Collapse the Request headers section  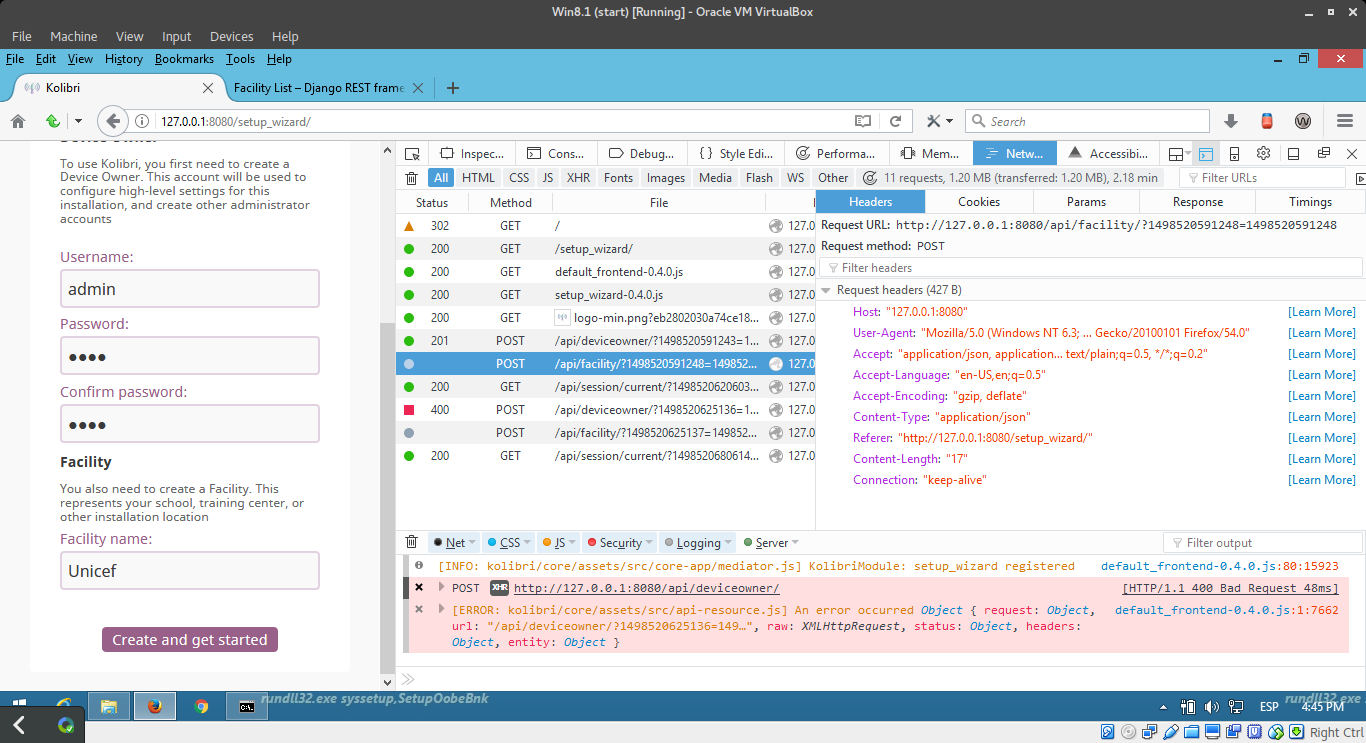point(826,290)
